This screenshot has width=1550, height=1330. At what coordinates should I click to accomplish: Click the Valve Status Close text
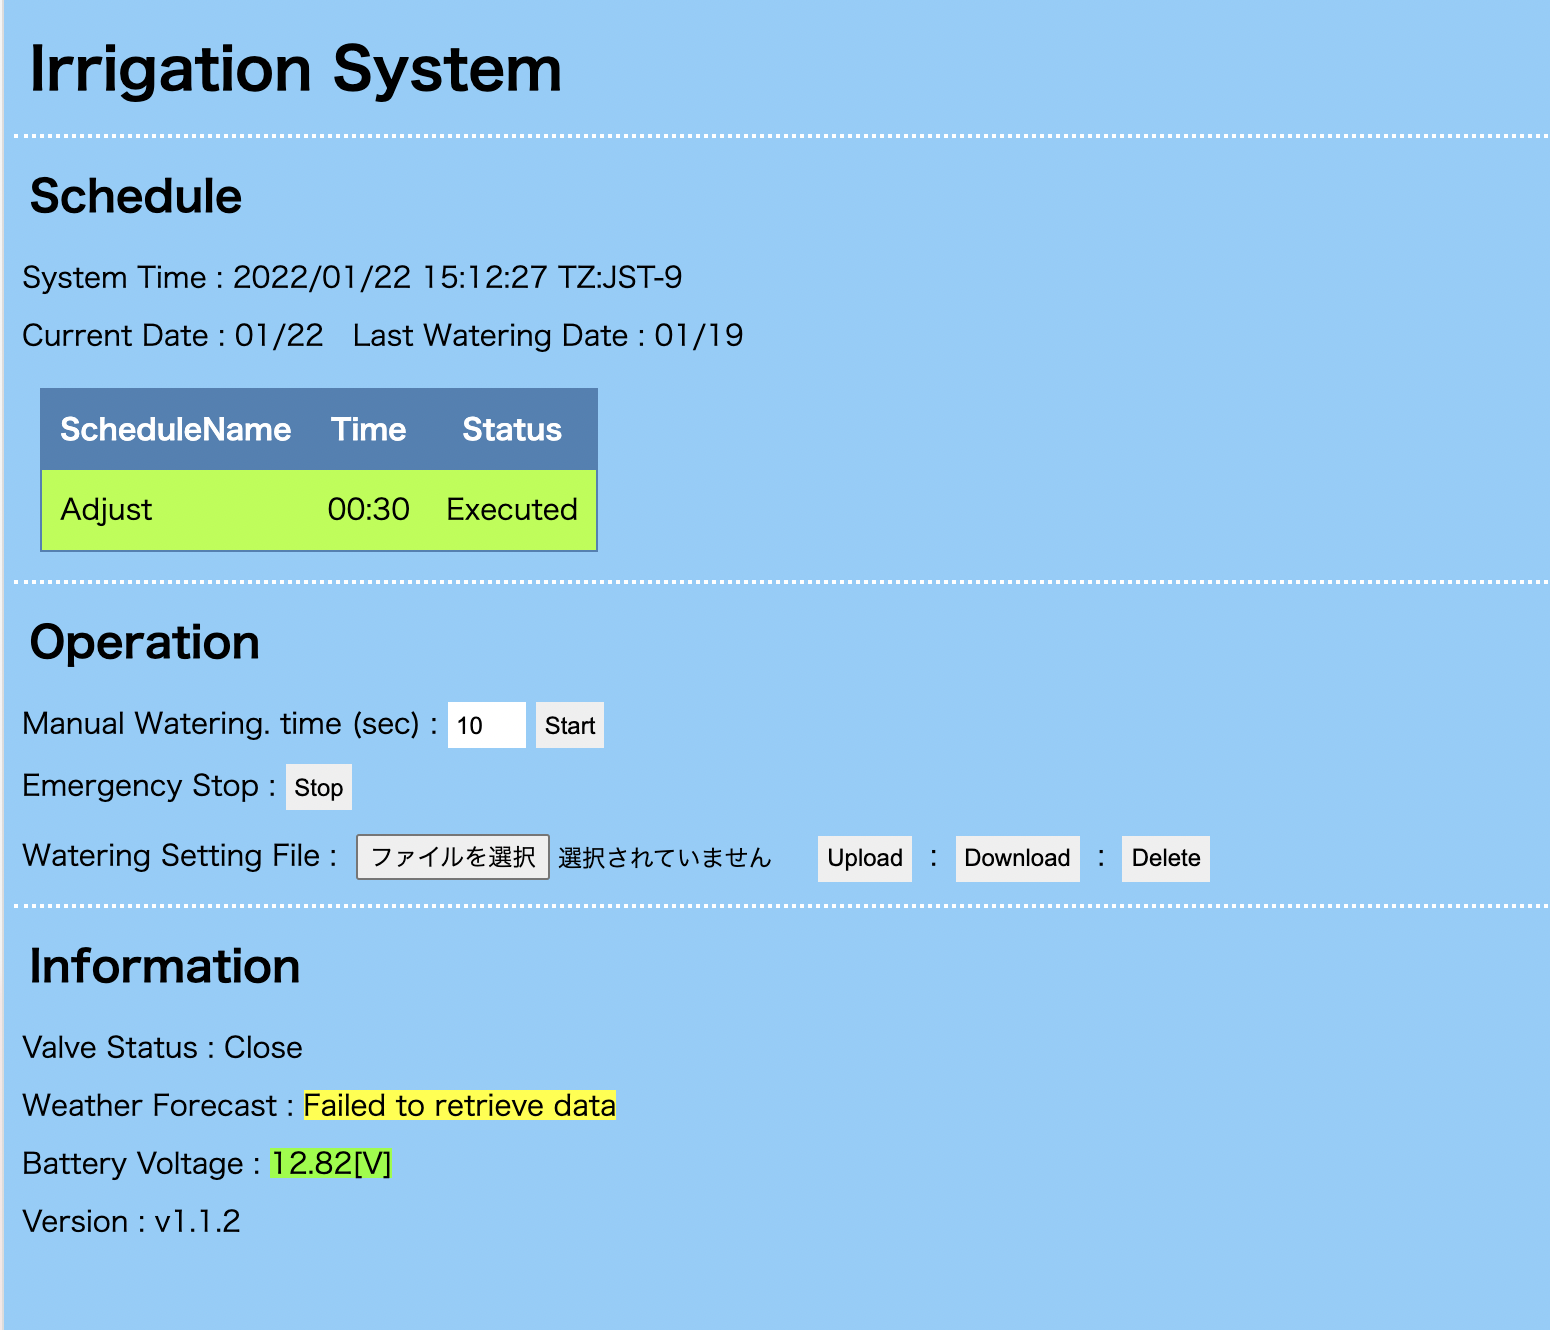(x=162, y=1047)
